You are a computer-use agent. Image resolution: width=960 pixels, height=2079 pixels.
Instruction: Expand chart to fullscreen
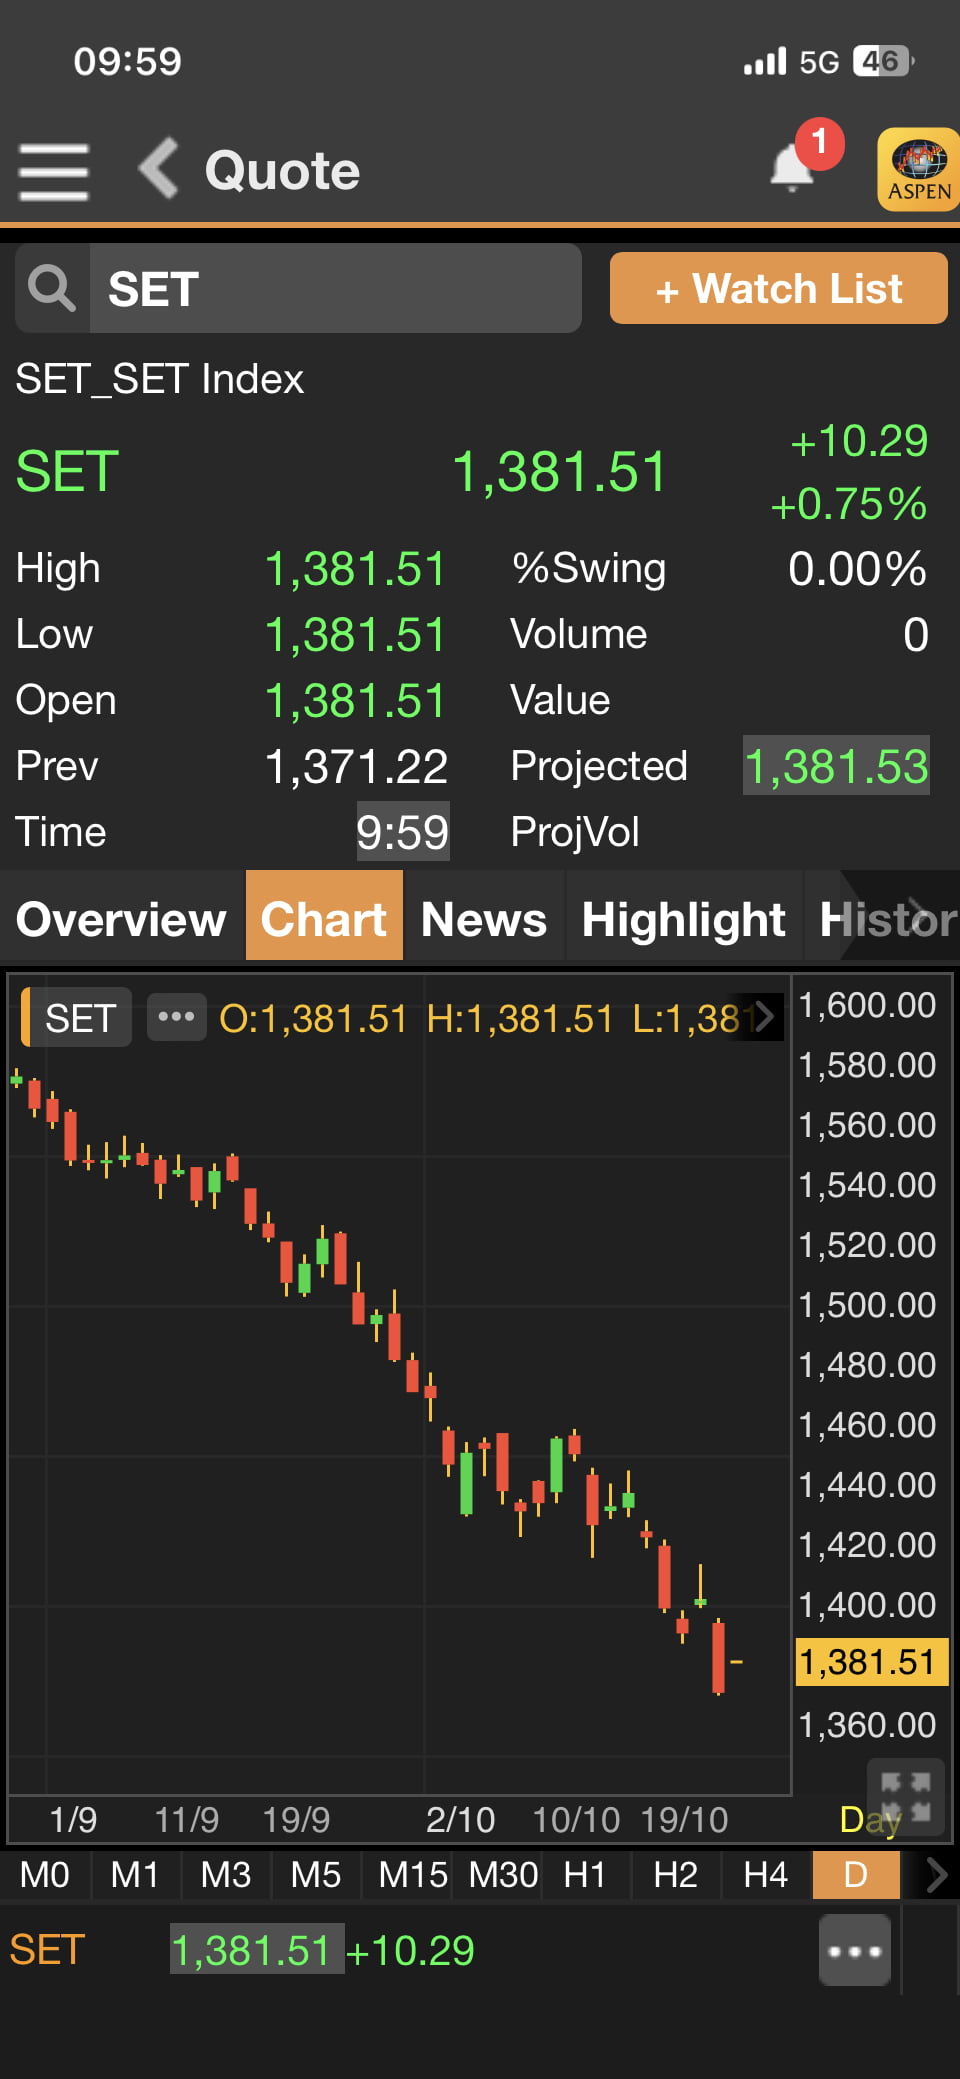(905, 1797)
